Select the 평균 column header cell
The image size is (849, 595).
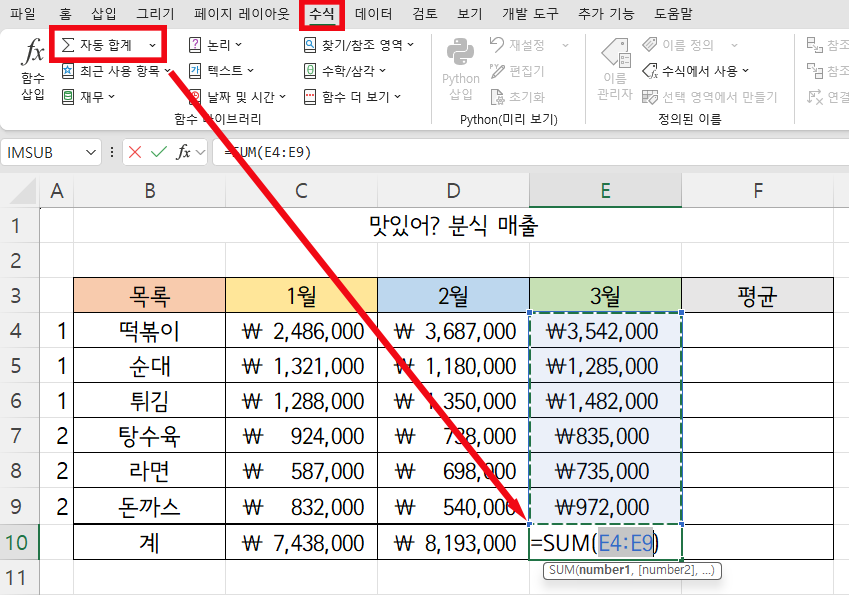(x=757, y=295)
